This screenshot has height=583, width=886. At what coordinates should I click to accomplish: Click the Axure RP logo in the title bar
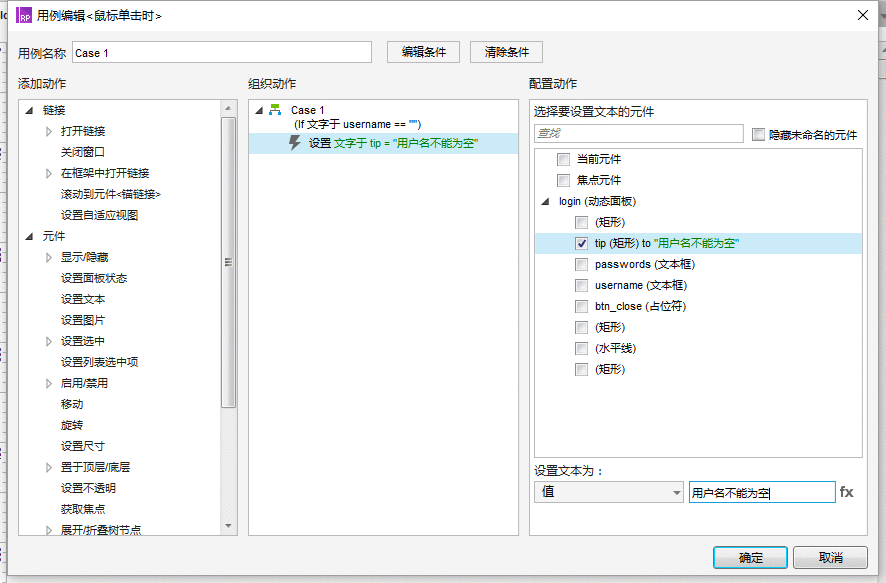click(24, 15)
